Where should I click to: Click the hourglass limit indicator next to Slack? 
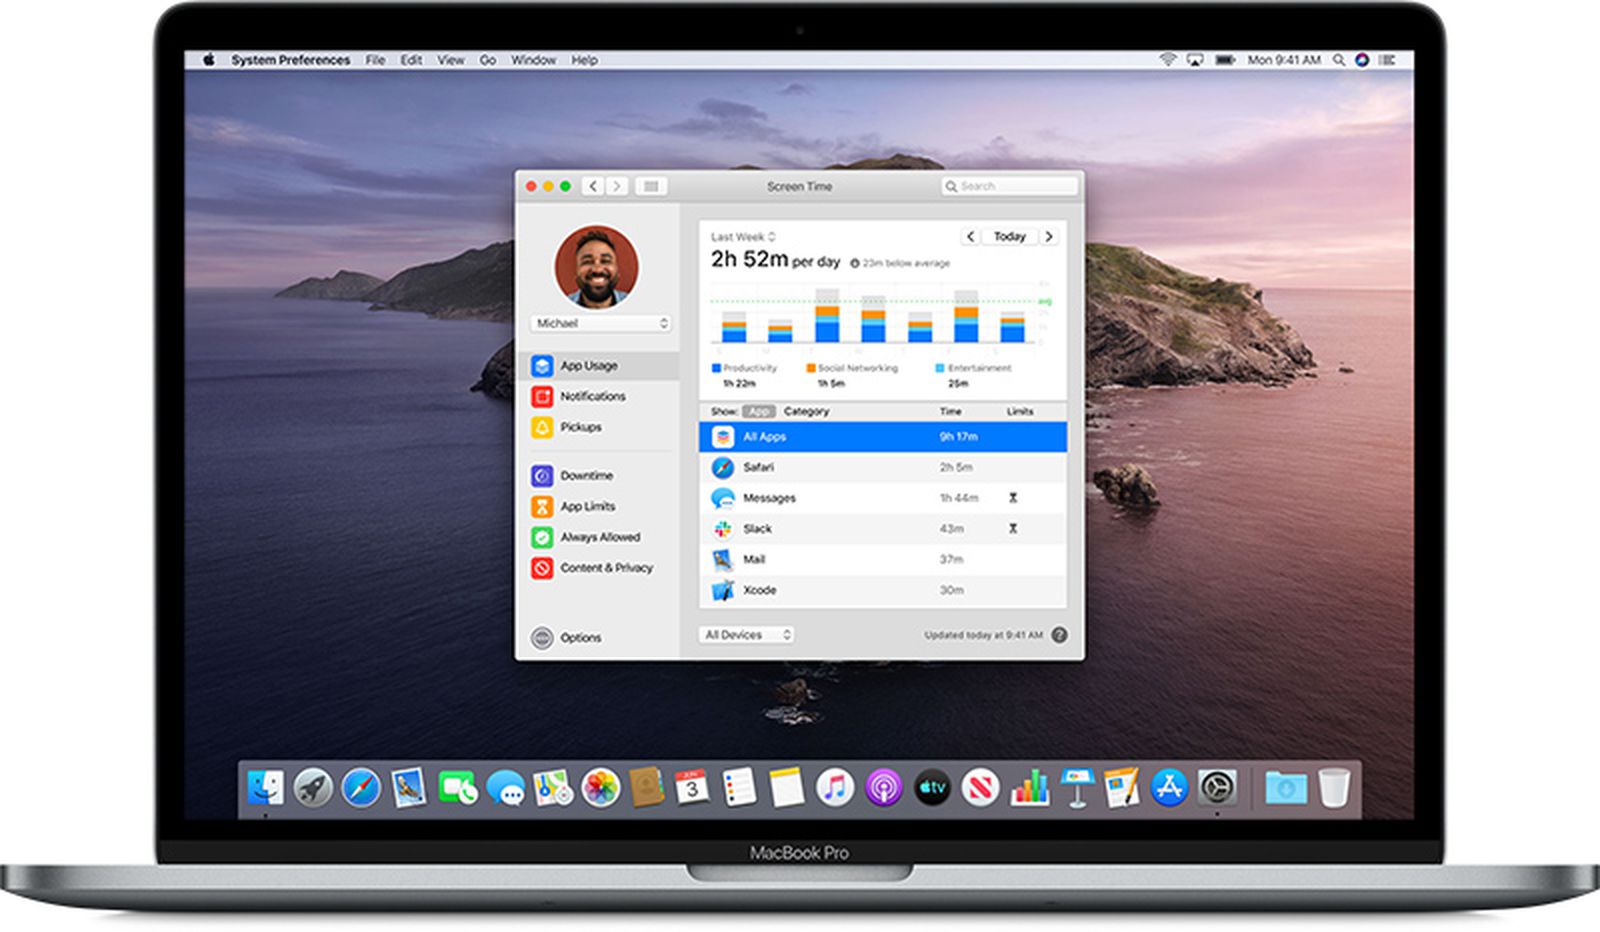click(x=1014, y=528)
